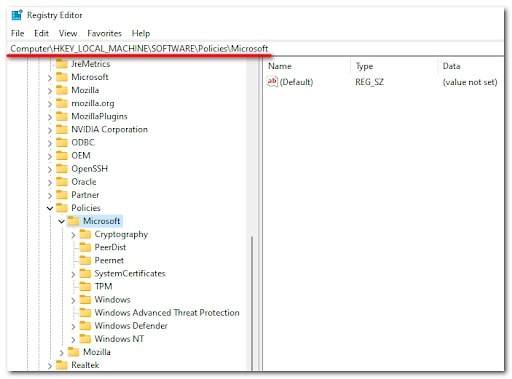Screen dimensions: 512x379
Task: Expand the Cryptography key
Action: pos(73,235)
